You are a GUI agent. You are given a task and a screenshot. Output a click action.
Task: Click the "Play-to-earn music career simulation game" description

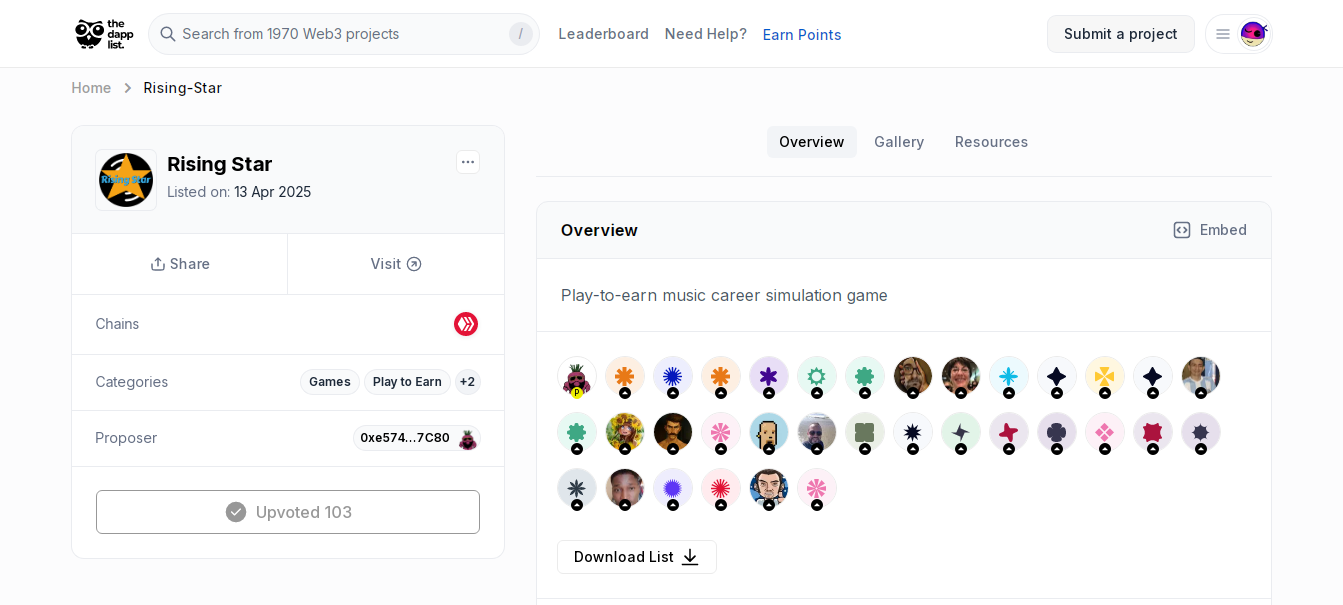pyautogui.click(x=724, y=295)
